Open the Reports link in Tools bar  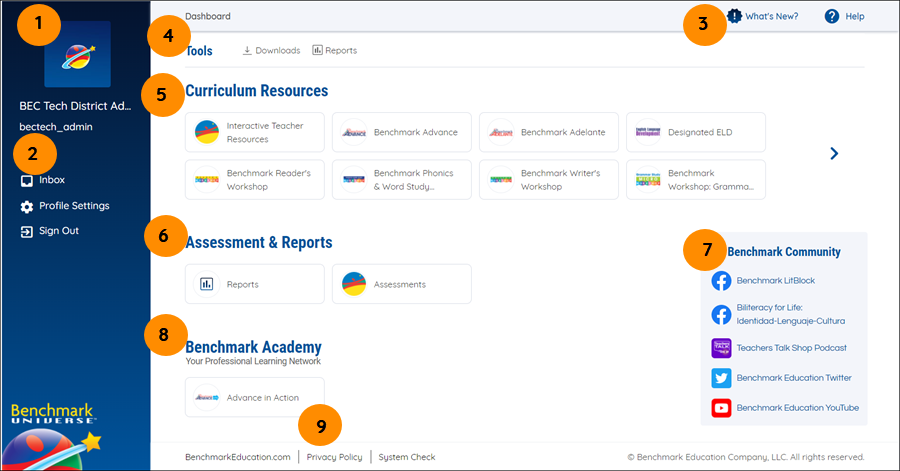tap(335, 50)
